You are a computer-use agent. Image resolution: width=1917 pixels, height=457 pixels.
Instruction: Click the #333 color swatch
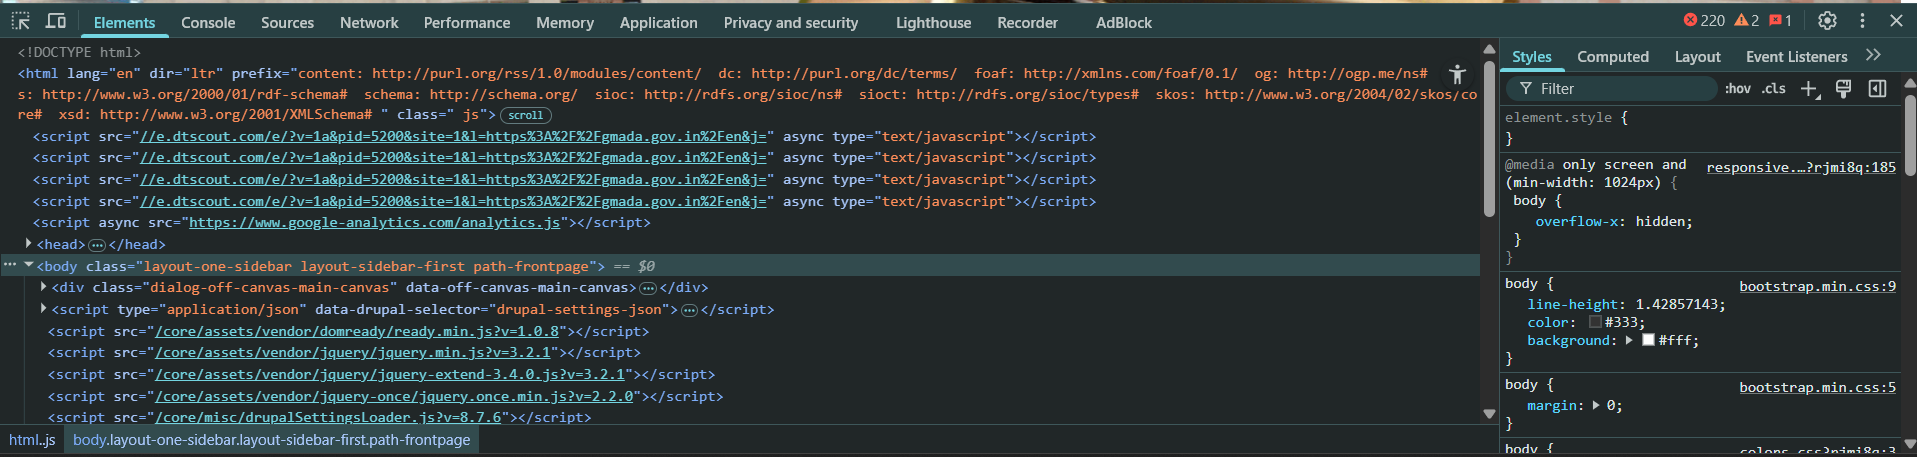point(1595,322)
